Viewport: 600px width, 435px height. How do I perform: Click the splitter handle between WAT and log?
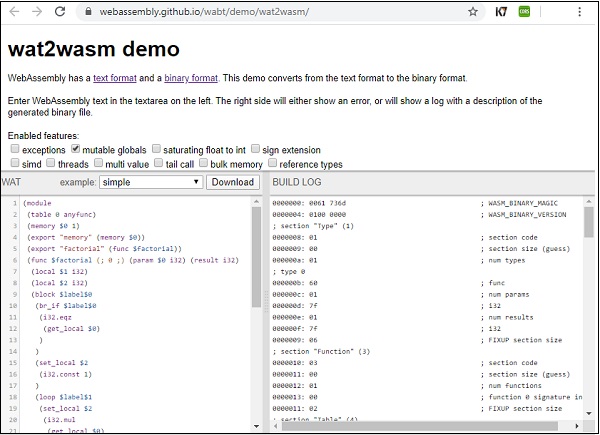tap(266, 301)
